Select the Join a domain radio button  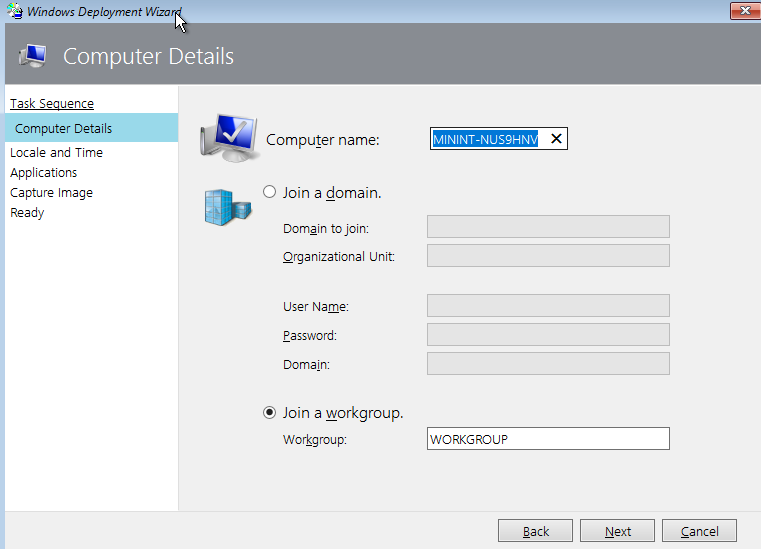(x=269, y=192)
